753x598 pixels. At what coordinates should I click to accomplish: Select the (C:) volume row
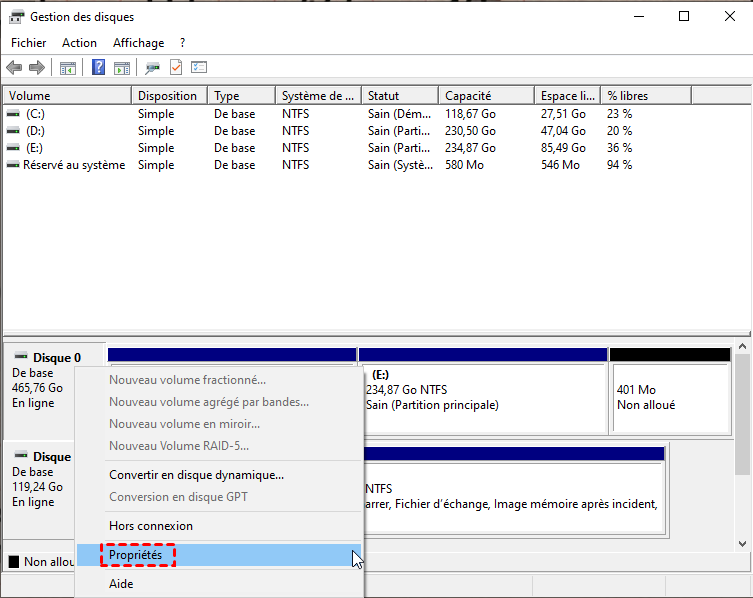point(36,114)
